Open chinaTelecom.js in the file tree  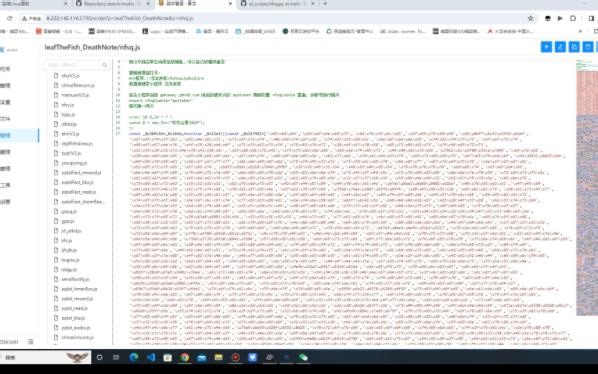[x=78, y=85]
